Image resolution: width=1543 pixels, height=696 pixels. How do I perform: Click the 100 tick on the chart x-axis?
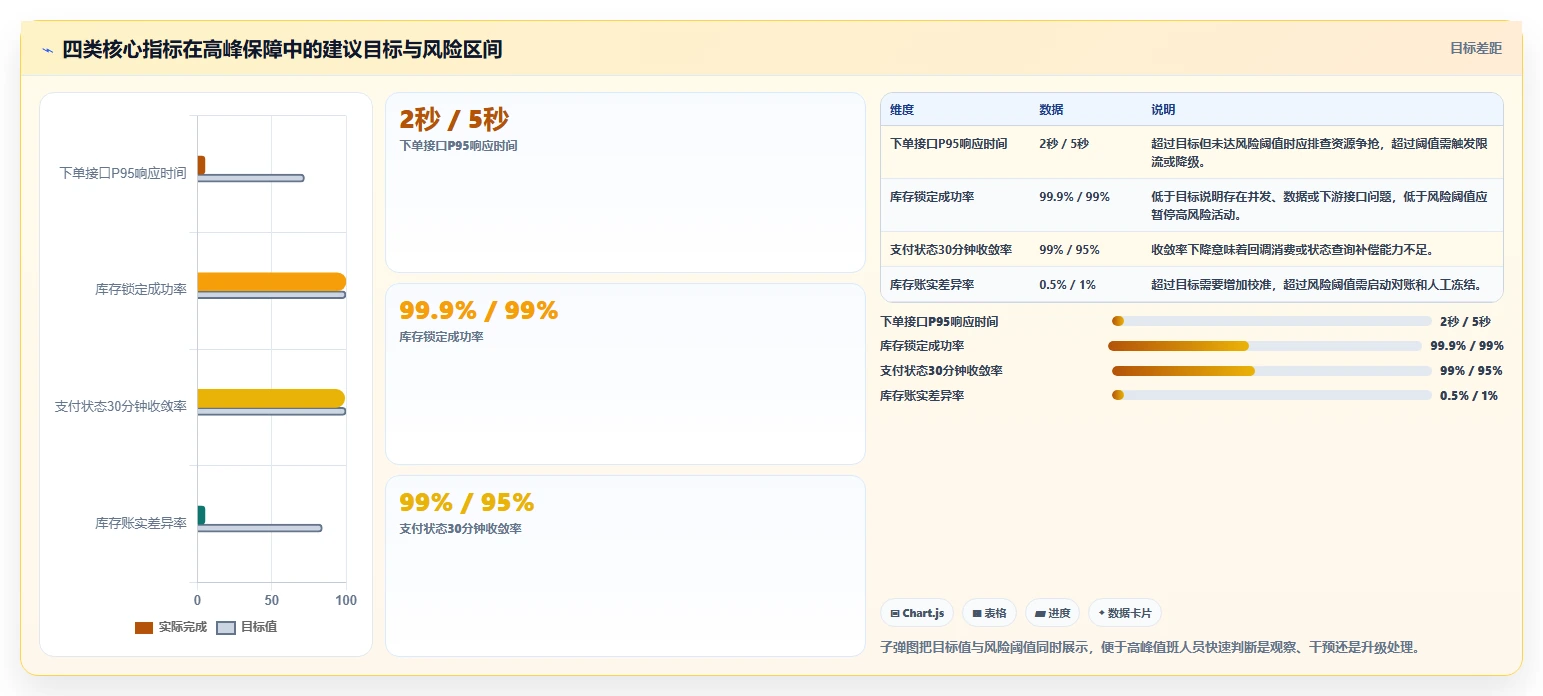346,600
